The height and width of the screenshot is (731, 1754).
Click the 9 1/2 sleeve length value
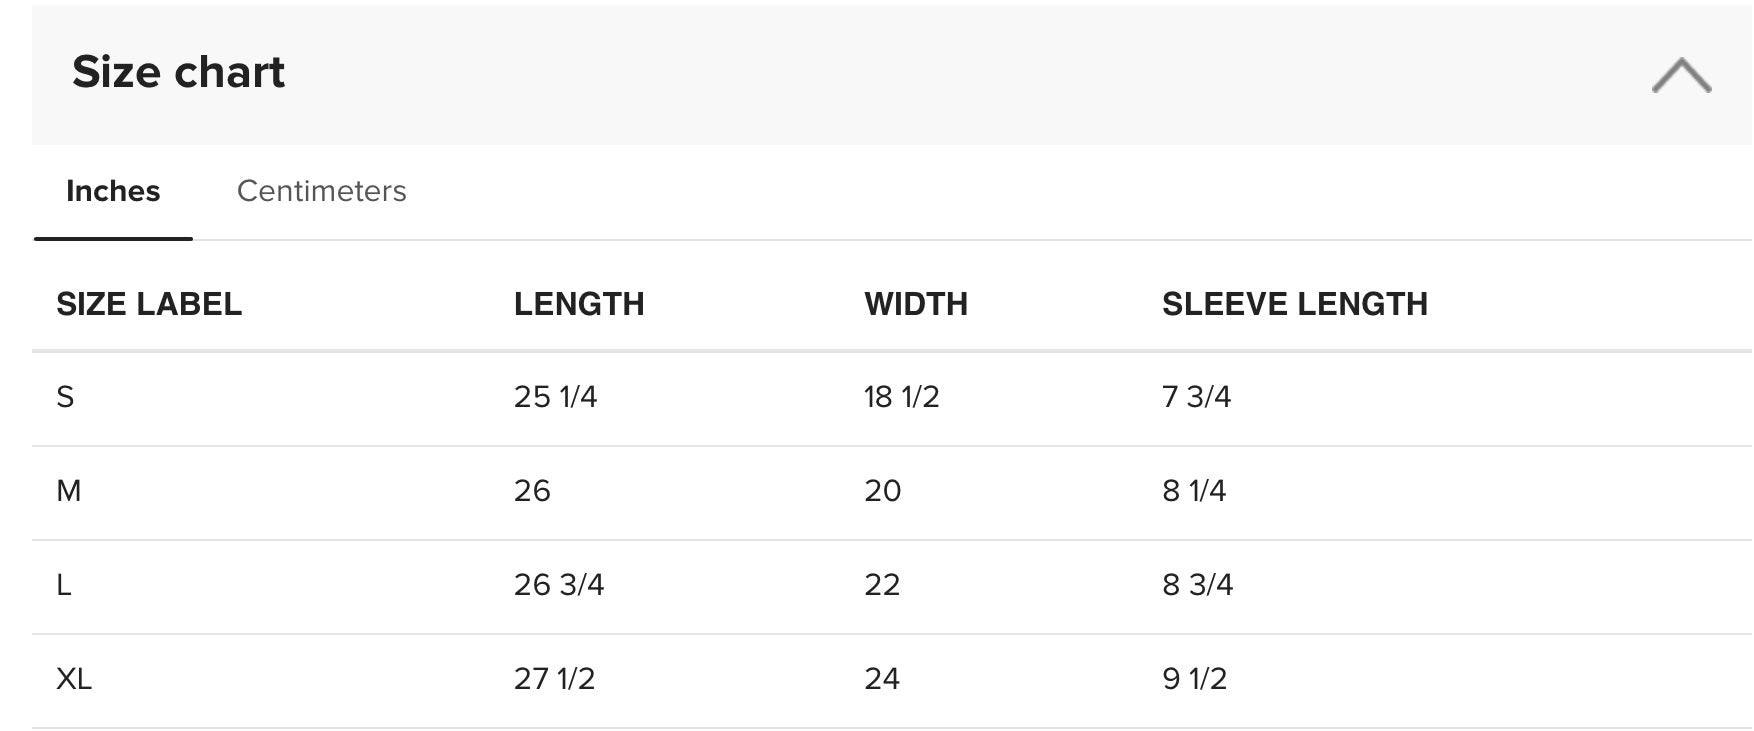click(x=1194, y=679)
